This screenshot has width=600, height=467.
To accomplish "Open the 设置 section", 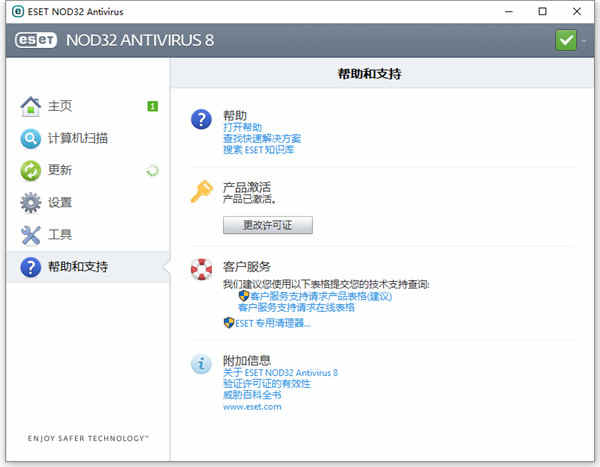I will pos(60,202).
